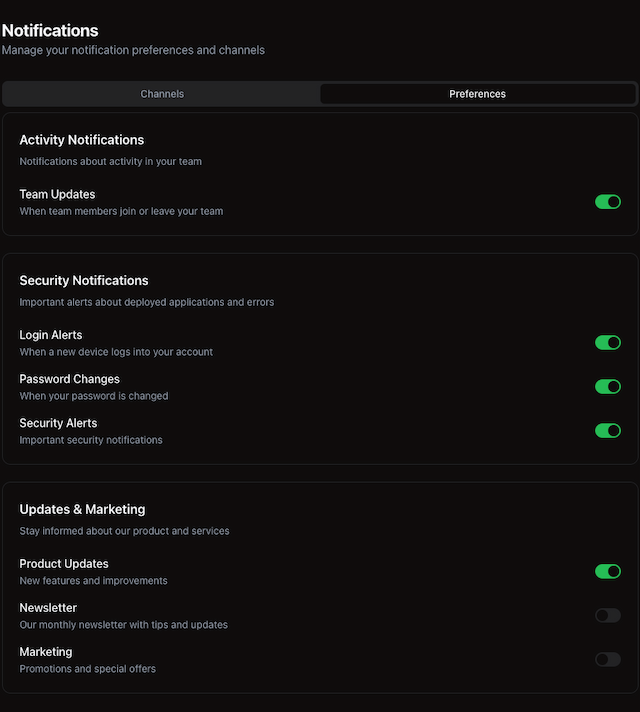Click 'When your password is changed' text

94,396
